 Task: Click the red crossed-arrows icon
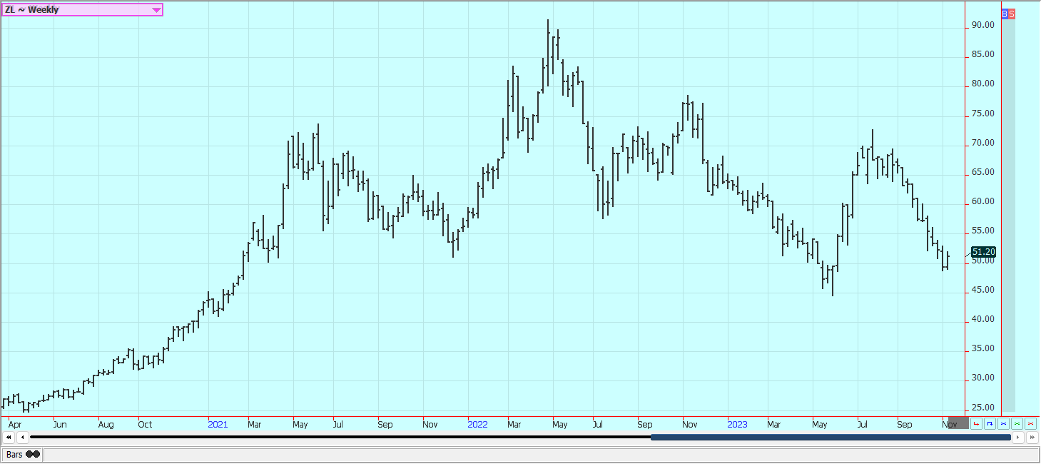point(1031,423)
